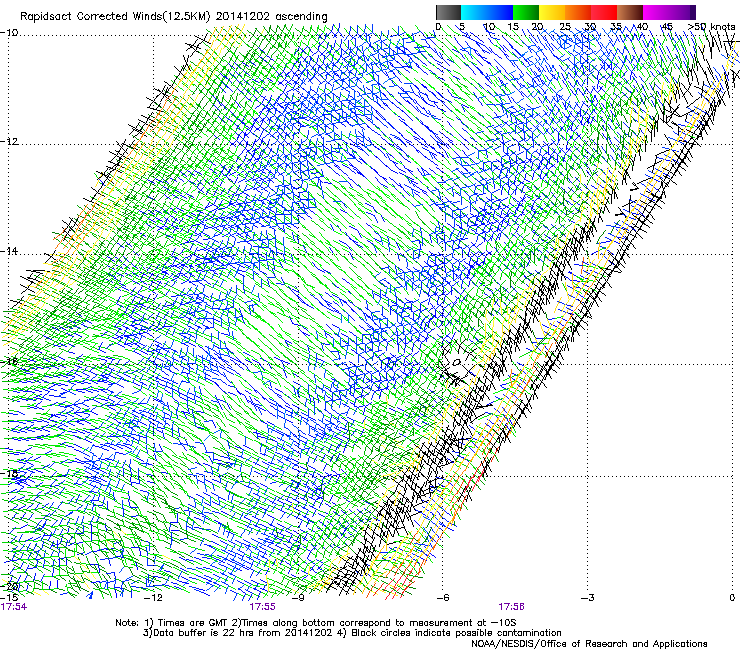Image resolution: width=740 pixels, height=650 pixels.
Task: Click the red 30-35 knots color swatch
Action: click(604, 12)
